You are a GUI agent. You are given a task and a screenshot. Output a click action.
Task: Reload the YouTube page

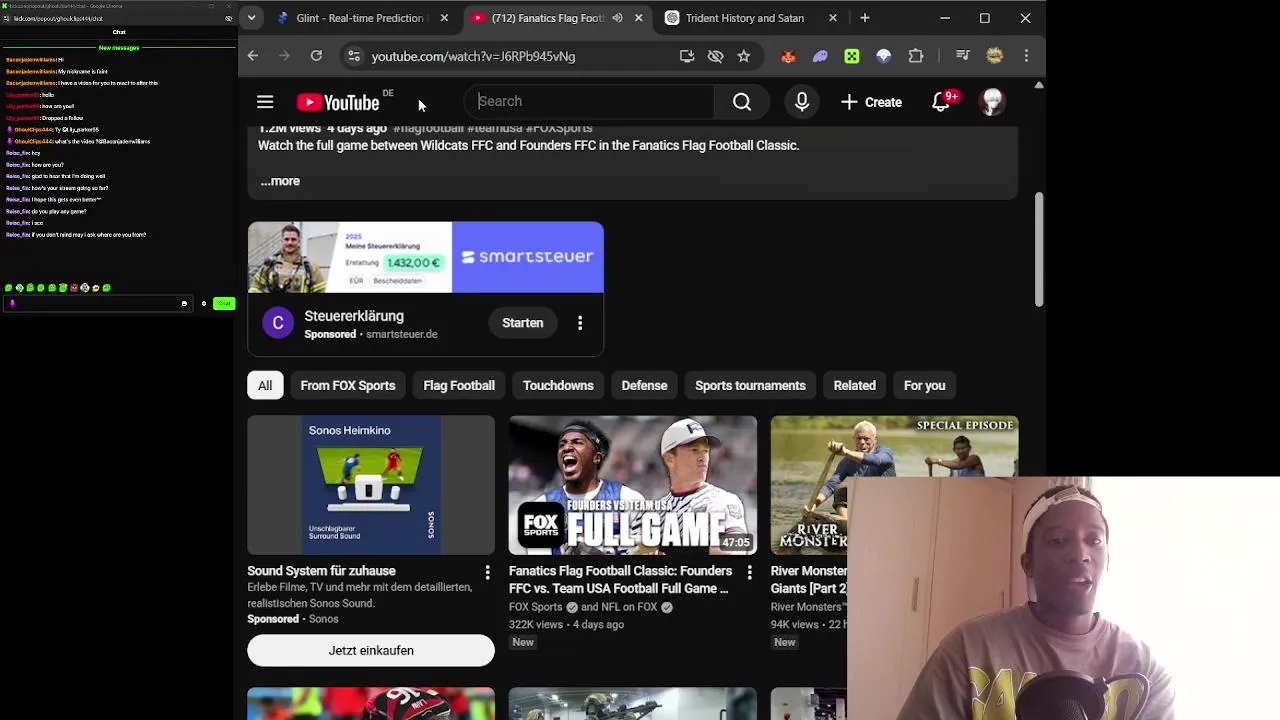(x=316, y=56)
